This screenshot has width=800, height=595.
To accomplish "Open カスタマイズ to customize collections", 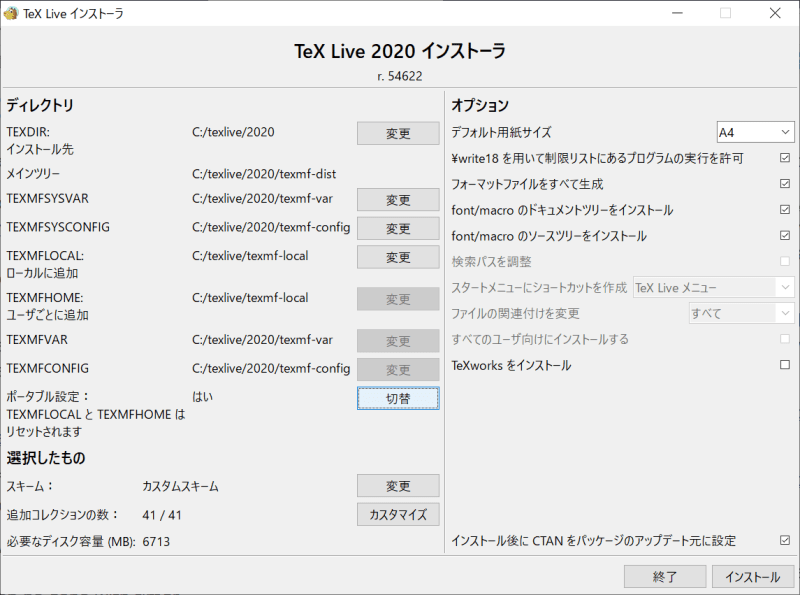I will pyautogui.click(x=398, y=514).
